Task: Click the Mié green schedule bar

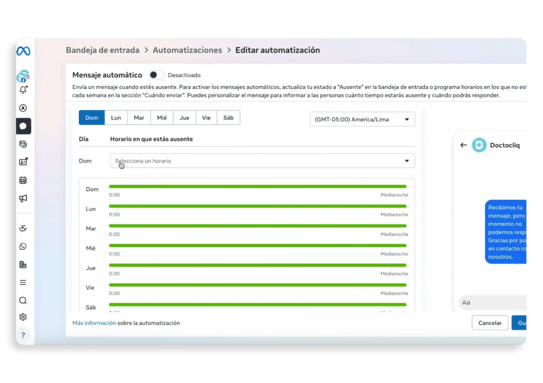Action: tap(258, 246)
